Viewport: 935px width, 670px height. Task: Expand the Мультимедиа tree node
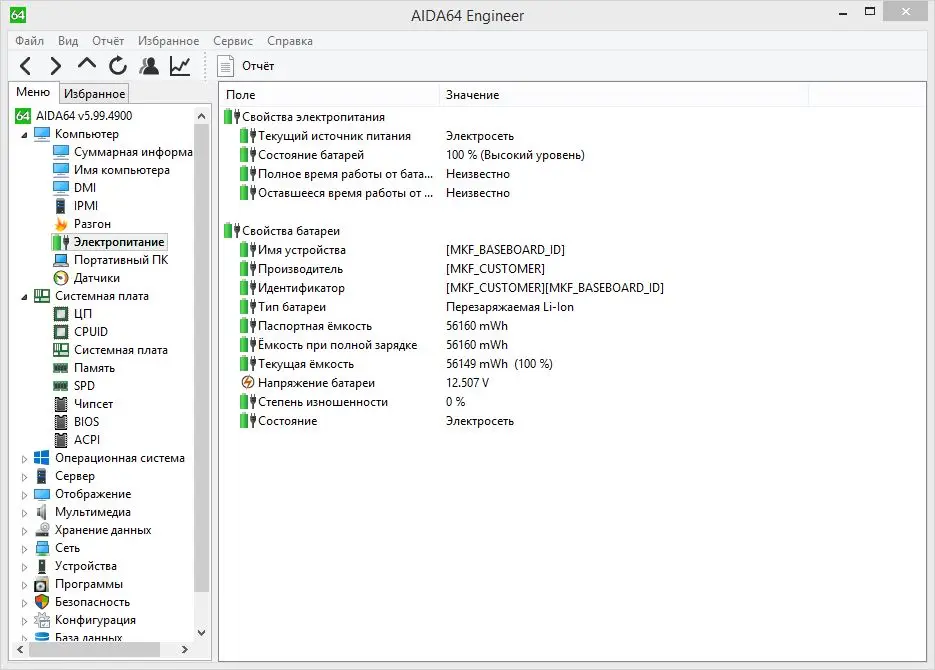pos(24,513)
